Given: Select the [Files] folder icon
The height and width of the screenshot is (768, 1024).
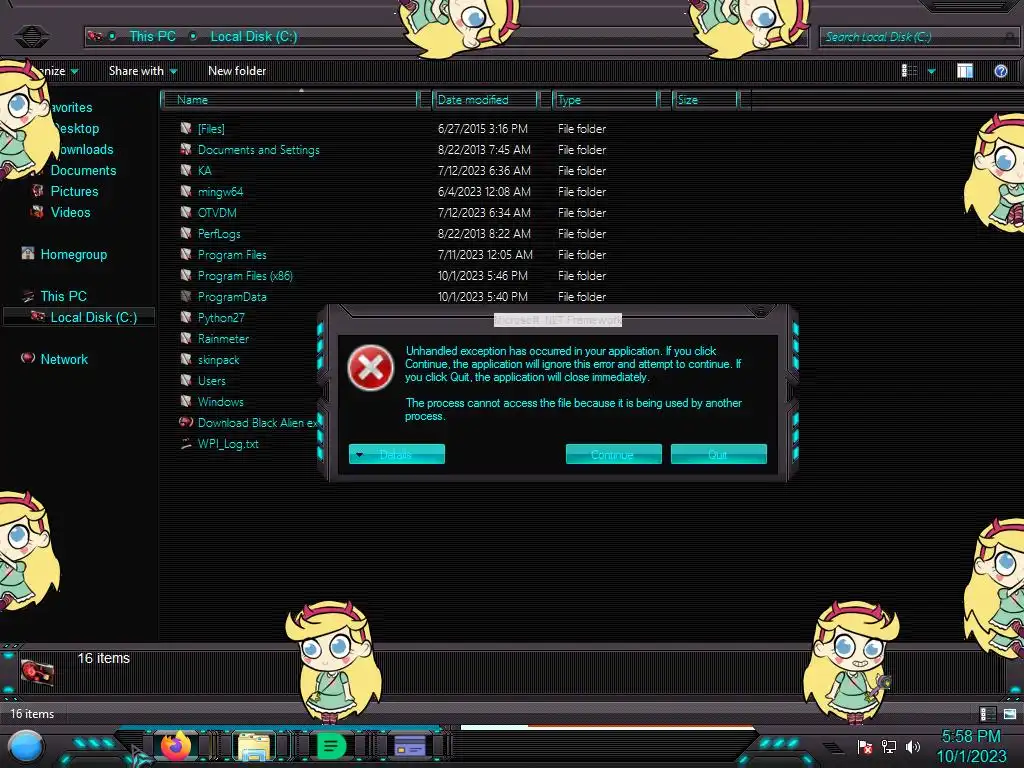Looking at the screenshot, I should (186, 128).
